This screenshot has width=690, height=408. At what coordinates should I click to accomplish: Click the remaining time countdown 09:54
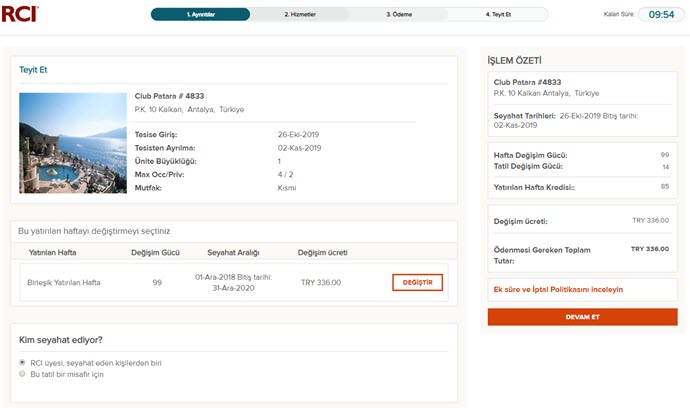coord(661,15)
